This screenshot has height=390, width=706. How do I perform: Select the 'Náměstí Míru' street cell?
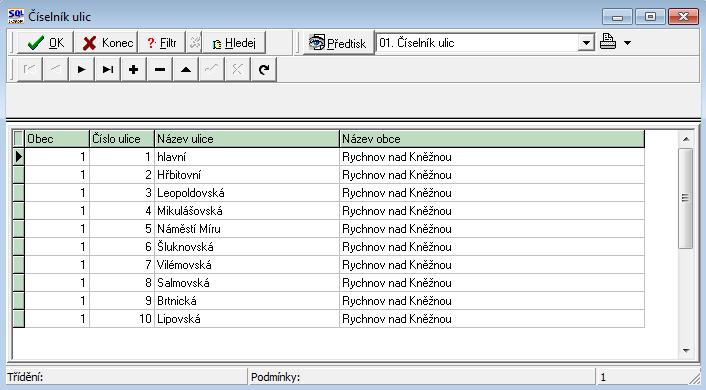[x=247, y=229]
